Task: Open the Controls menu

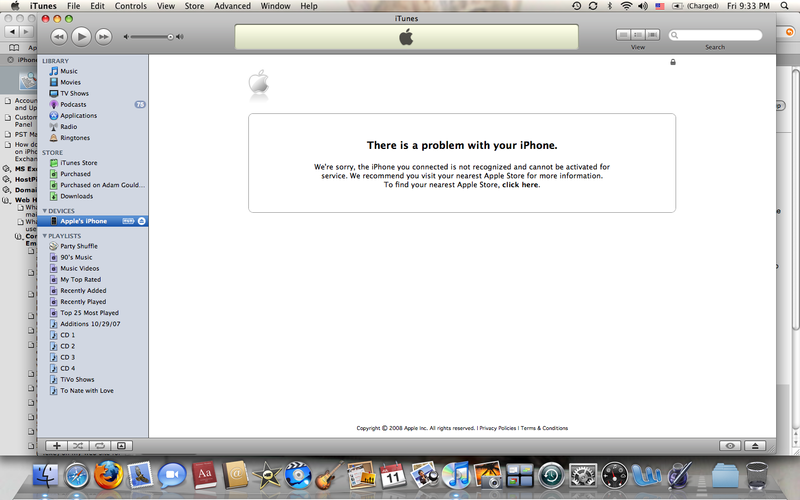Action: point(131,6)
